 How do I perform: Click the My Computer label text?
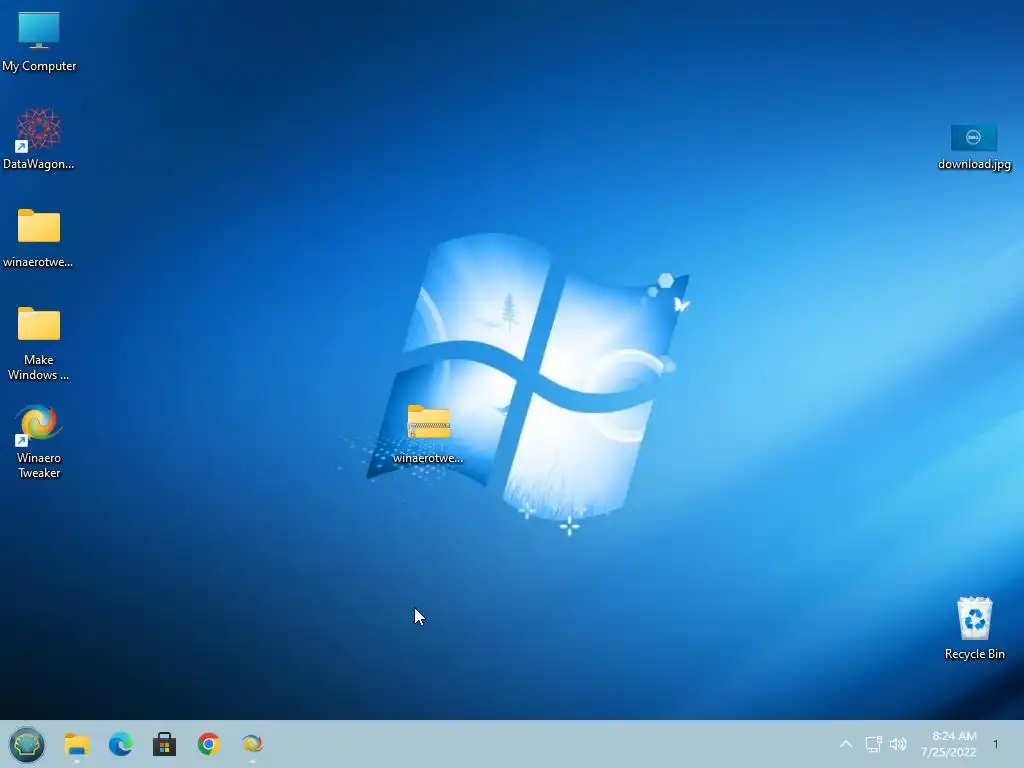pos(39,66)
